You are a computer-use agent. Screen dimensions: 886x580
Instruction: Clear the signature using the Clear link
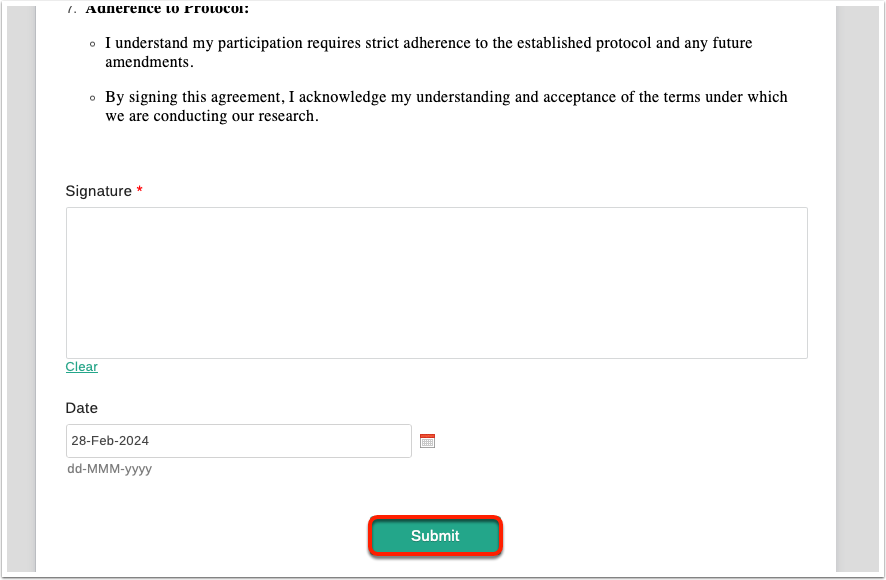click(x=81, y=366)
